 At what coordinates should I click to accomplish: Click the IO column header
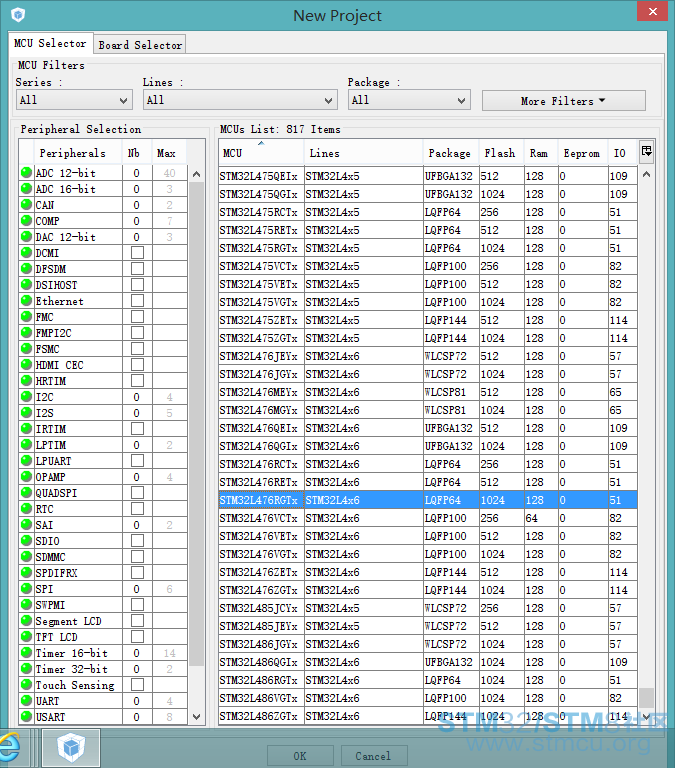(x=620, y=153)
